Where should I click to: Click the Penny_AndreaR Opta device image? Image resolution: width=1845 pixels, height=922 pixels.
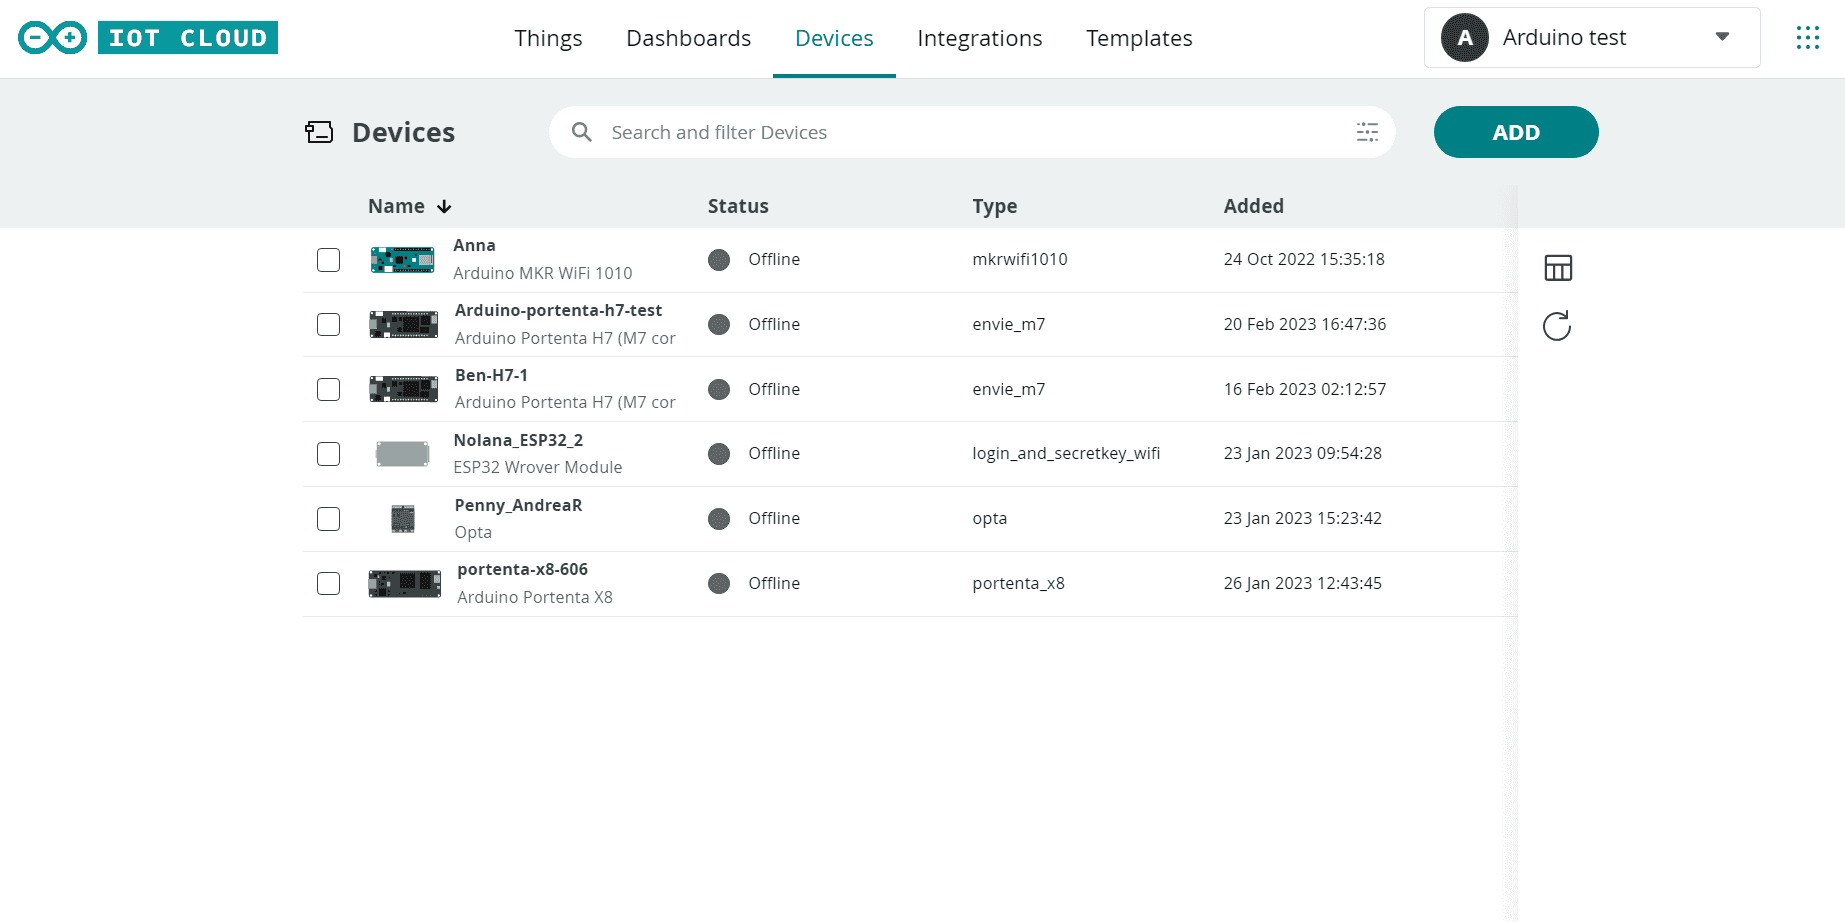click(x=403, y=519)
